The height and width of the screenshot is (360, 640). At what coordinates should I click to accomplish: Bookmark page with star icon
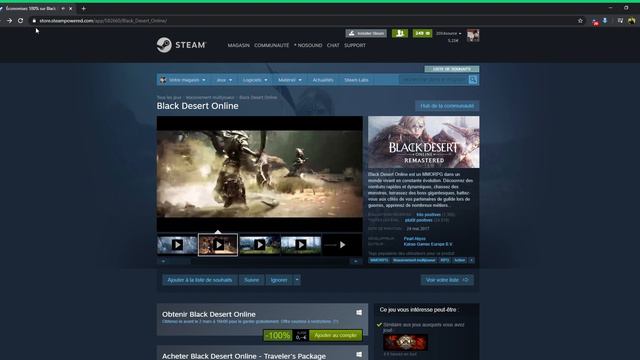pyautogui.click(x=580, y=20)
